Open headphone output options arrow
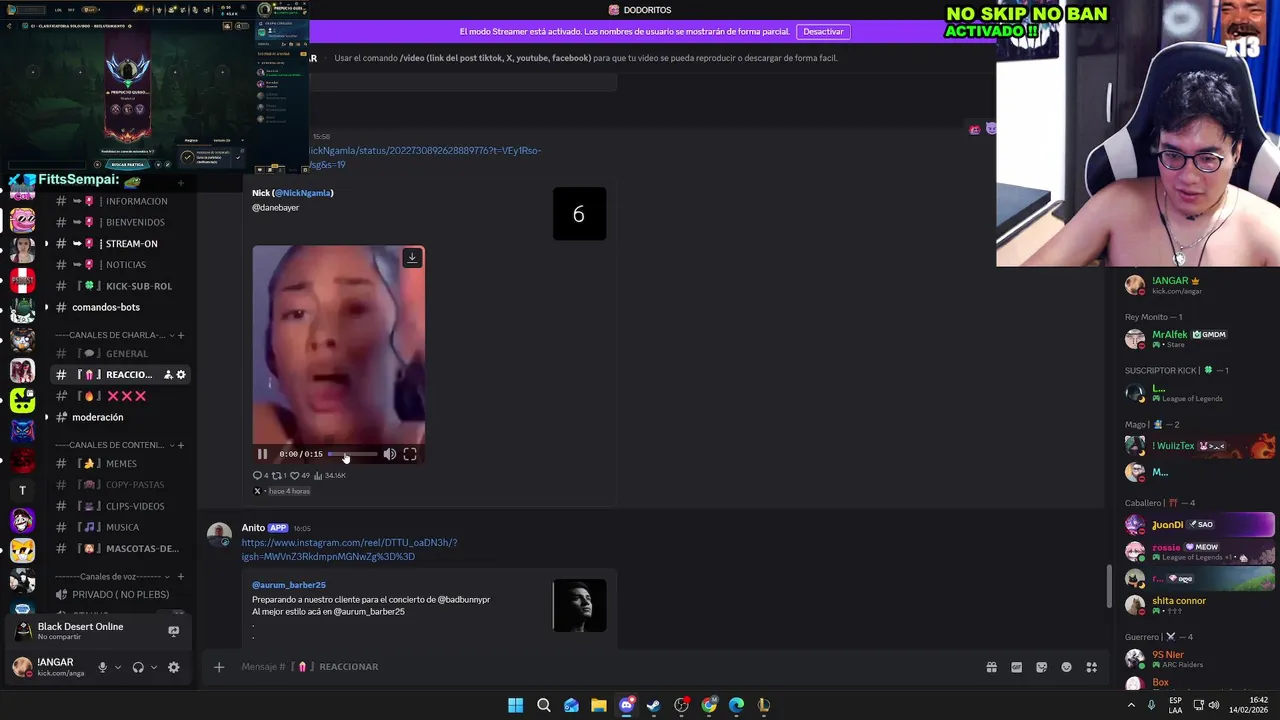 pyautogui.click(x=154, y=667)
